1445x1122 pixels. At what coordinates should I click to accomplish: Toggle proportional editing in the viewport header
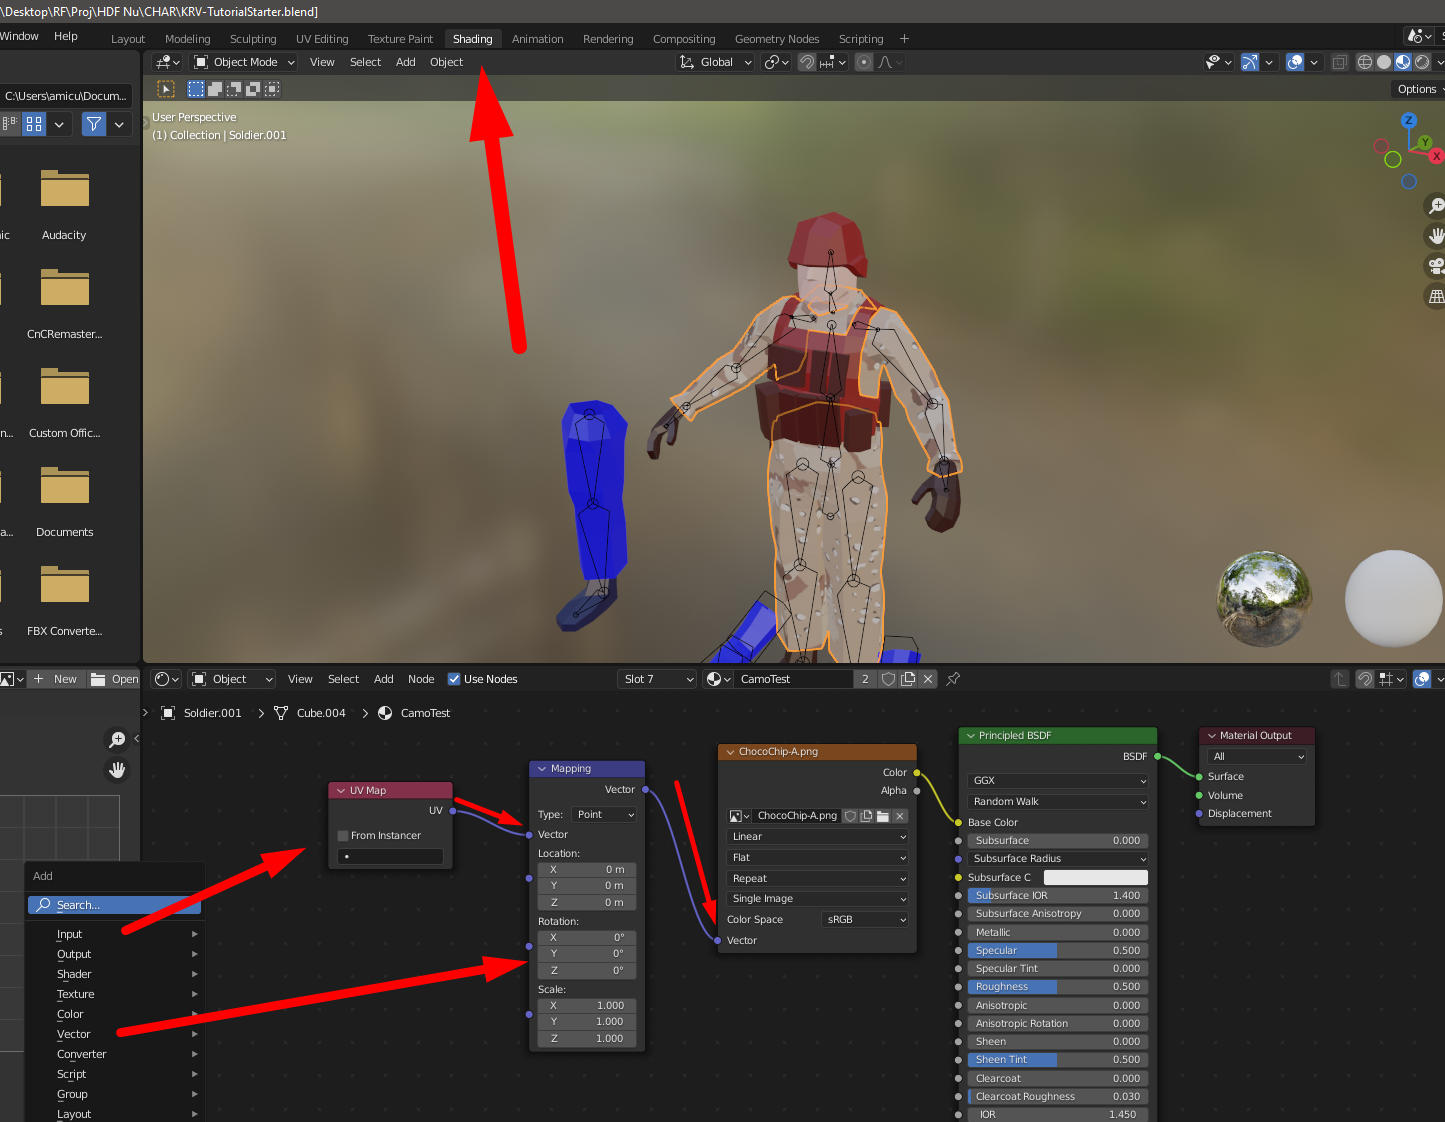864,62
